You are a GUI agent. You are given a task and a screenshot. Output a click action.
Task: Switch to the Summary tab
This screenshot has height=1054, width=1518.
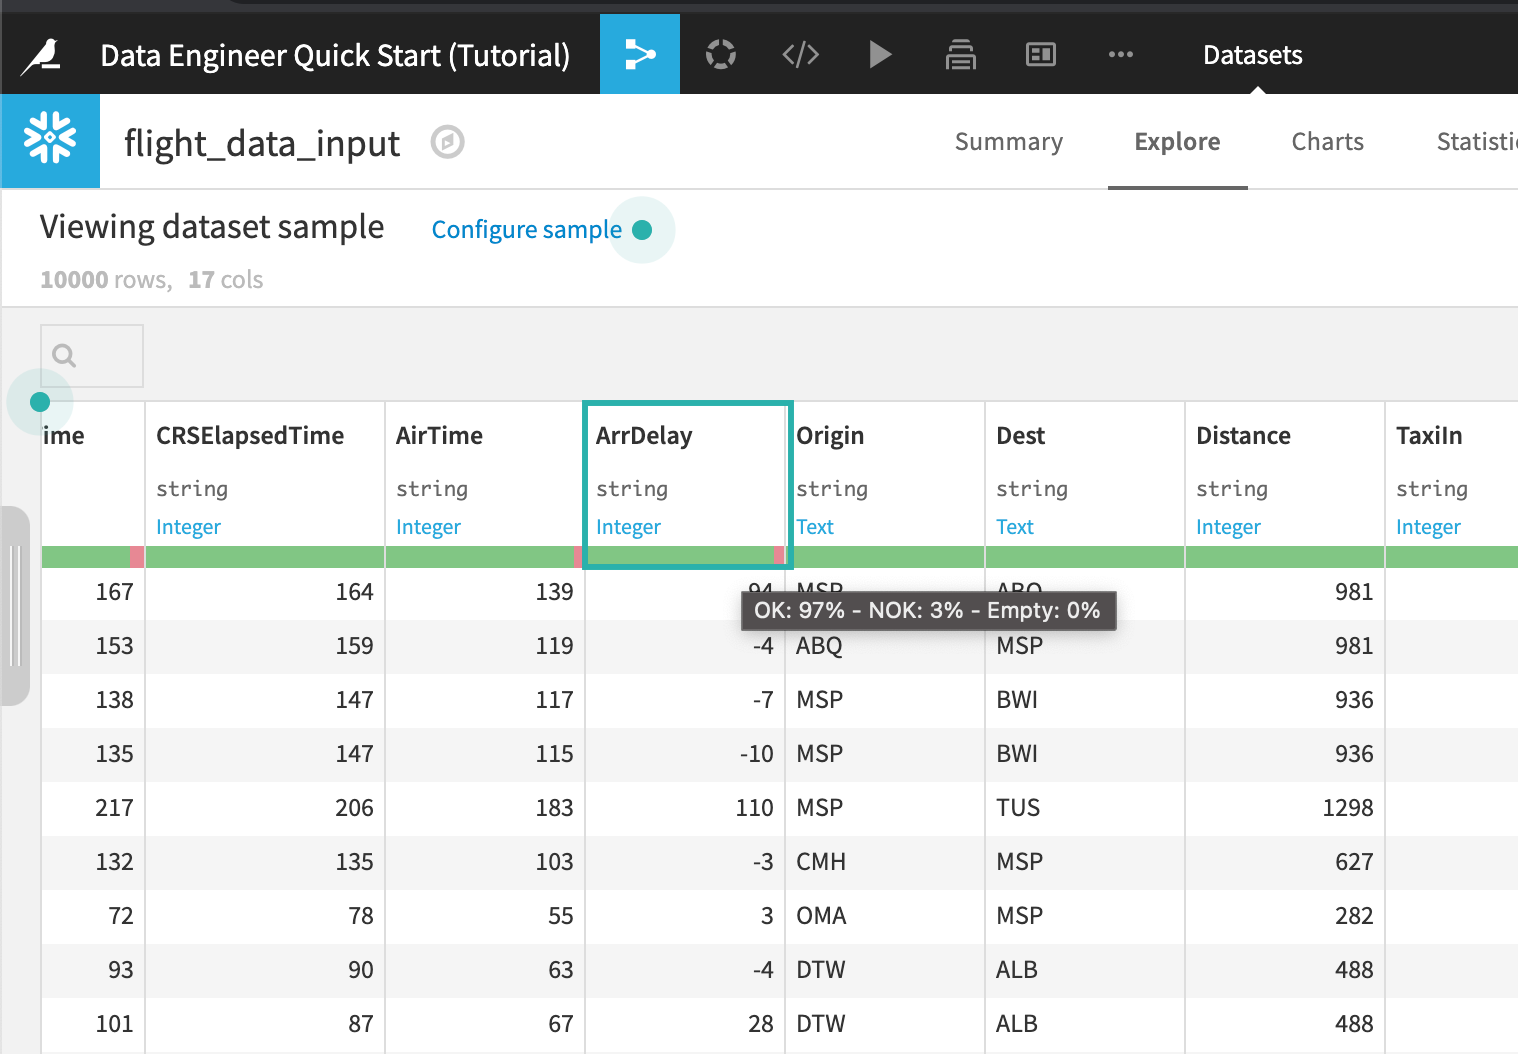pos(1008,142)
